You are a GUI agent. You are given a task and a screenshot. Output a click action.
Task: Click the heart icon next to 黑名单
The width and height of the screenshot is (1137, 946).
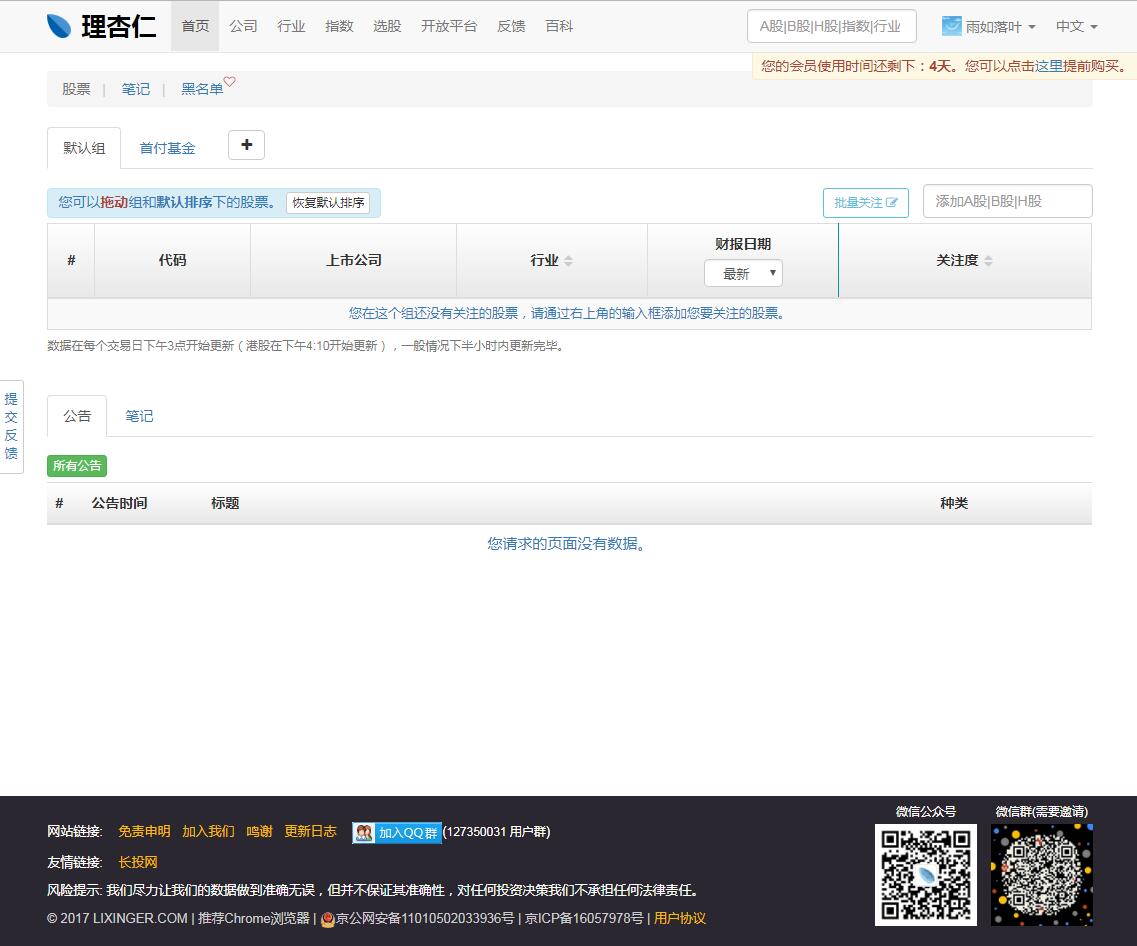click(x=229, y=81)
